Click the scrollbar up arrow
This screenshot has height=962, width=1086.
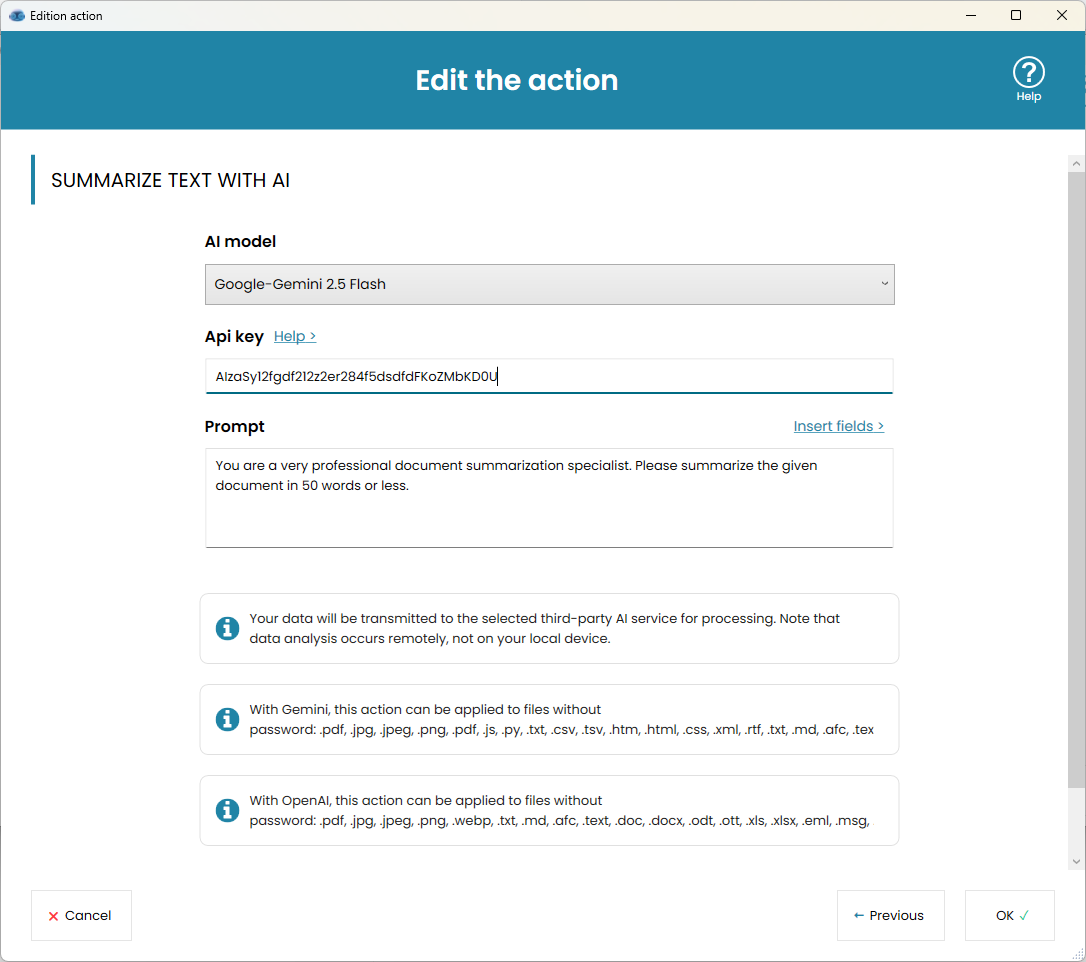(x=1076, y=164)
